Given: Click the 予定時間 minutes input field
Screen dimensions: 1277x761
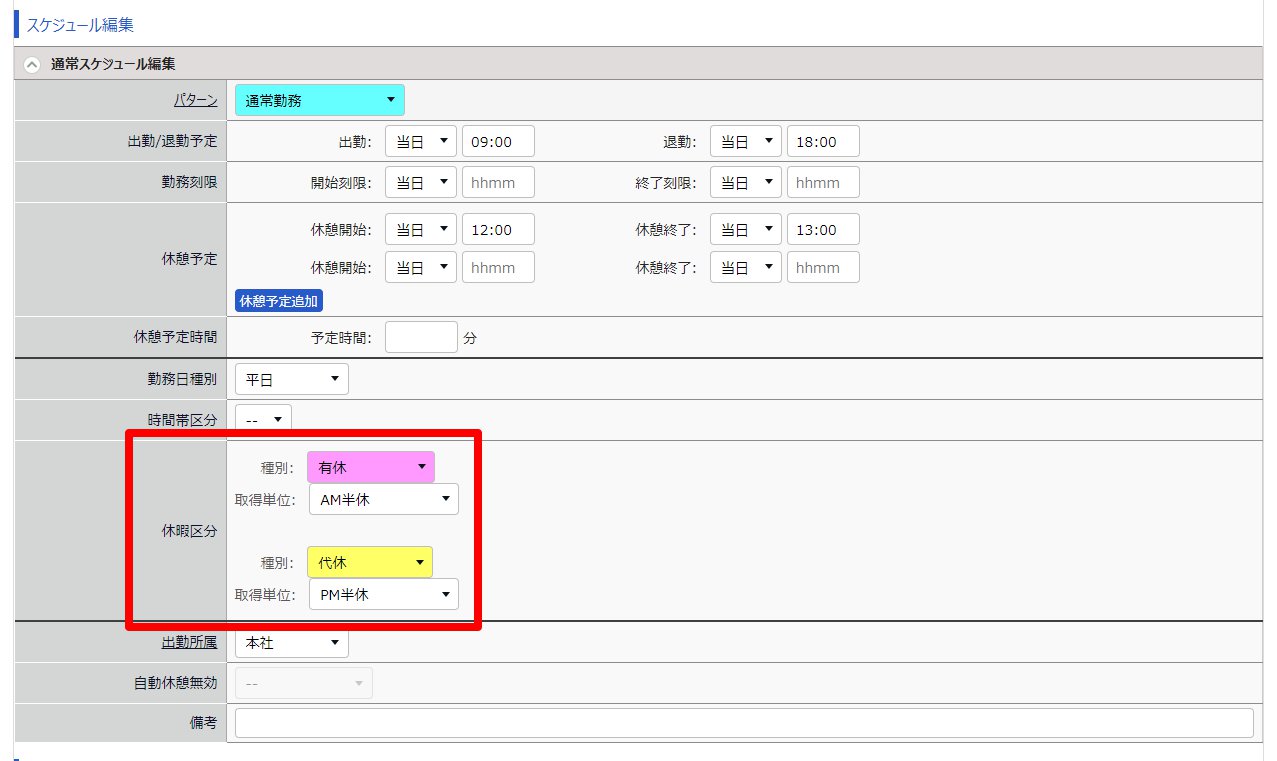Looking at the screenshot, I should 421,338.
